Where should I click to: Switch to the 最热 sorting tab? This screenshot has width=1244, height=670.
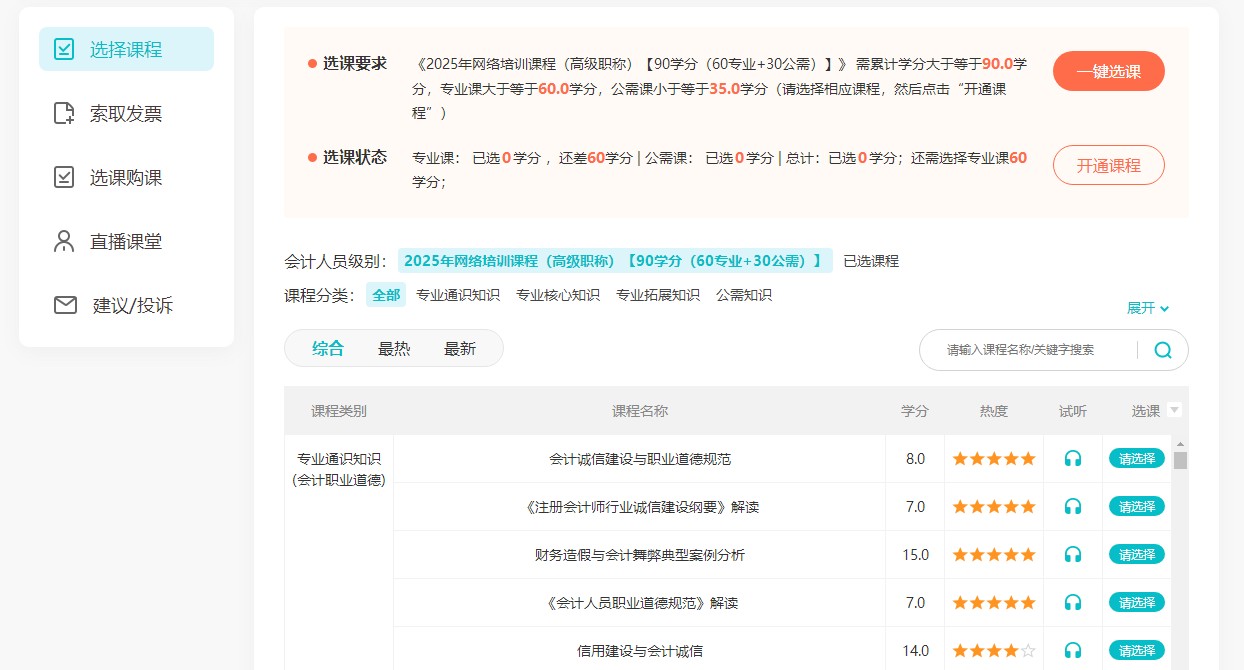[395, 347]
